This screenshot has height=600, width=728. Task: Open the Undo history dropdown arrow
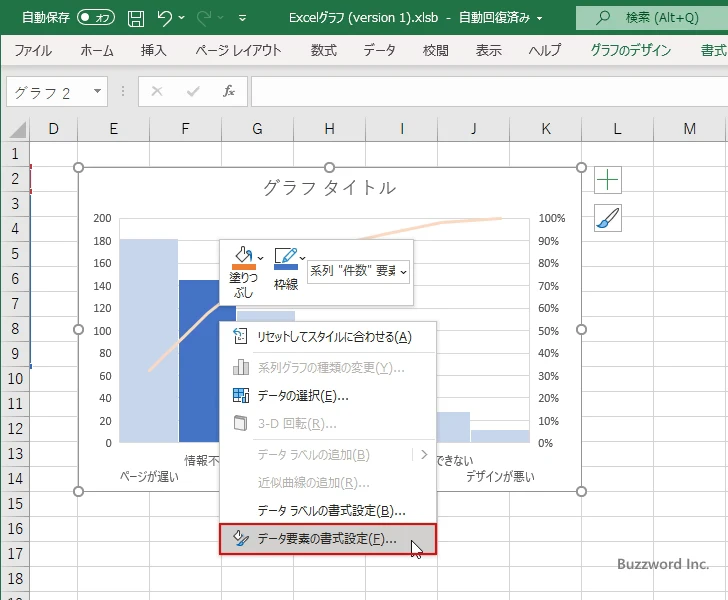(182, 18)
